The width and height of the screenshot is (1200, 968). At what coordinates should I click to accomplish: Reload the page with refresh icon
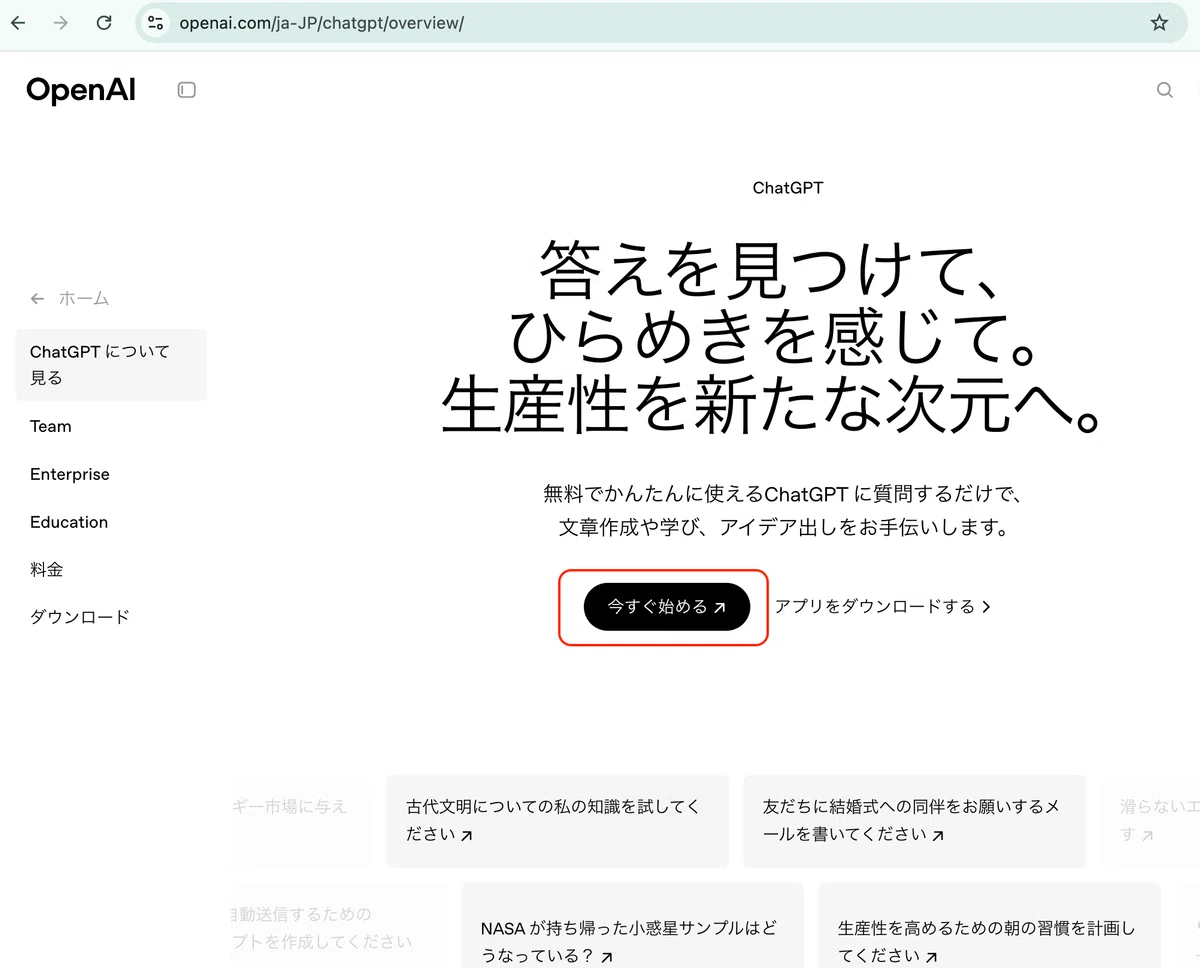point(104,23)
